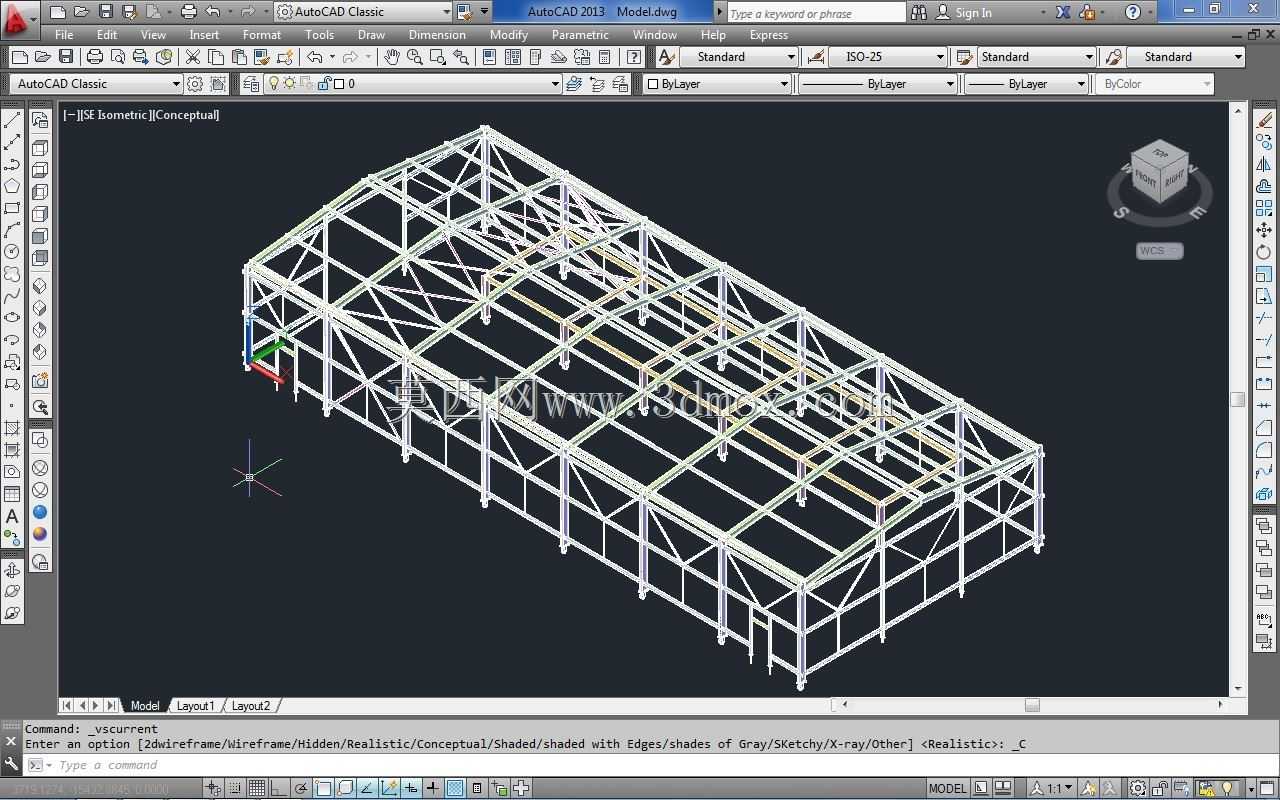This screenshot has height=800, width=1280.
Task: Open the Text Style Standard dropdown
Action: 739,57
